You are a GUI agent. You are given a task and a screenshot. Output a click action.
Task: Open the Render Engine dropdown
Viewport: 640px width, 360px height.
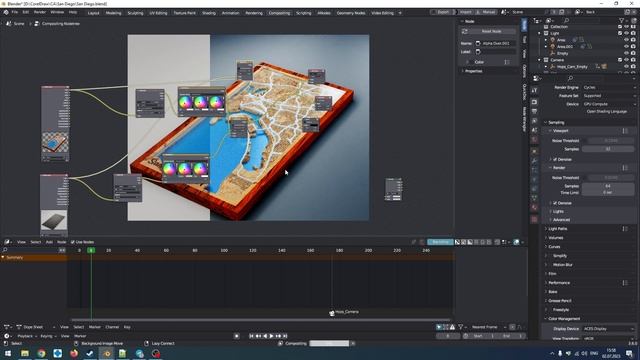point(609,87)
